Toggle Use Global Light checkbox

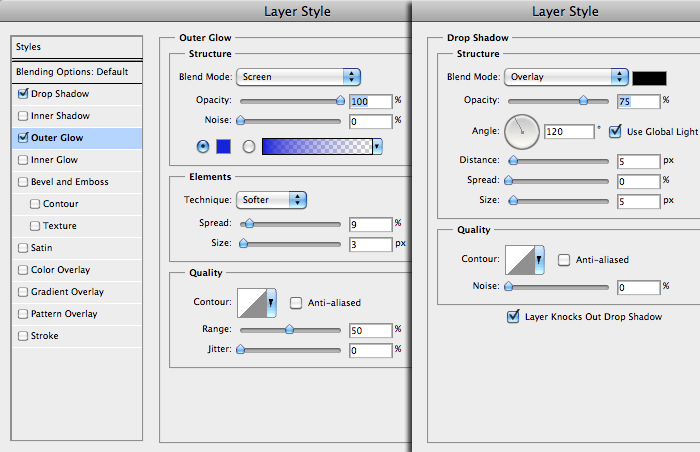click(615, 131)
